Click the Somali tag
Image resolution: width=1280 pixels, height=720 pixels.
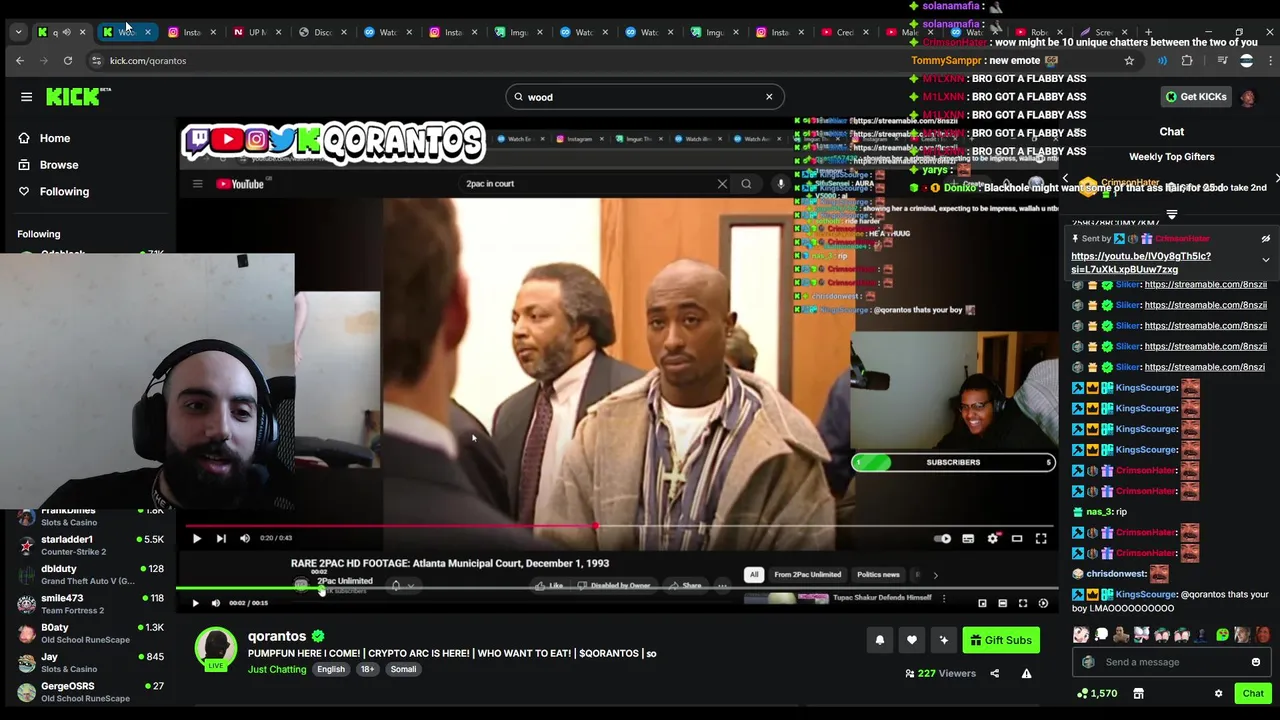[403, 669]
